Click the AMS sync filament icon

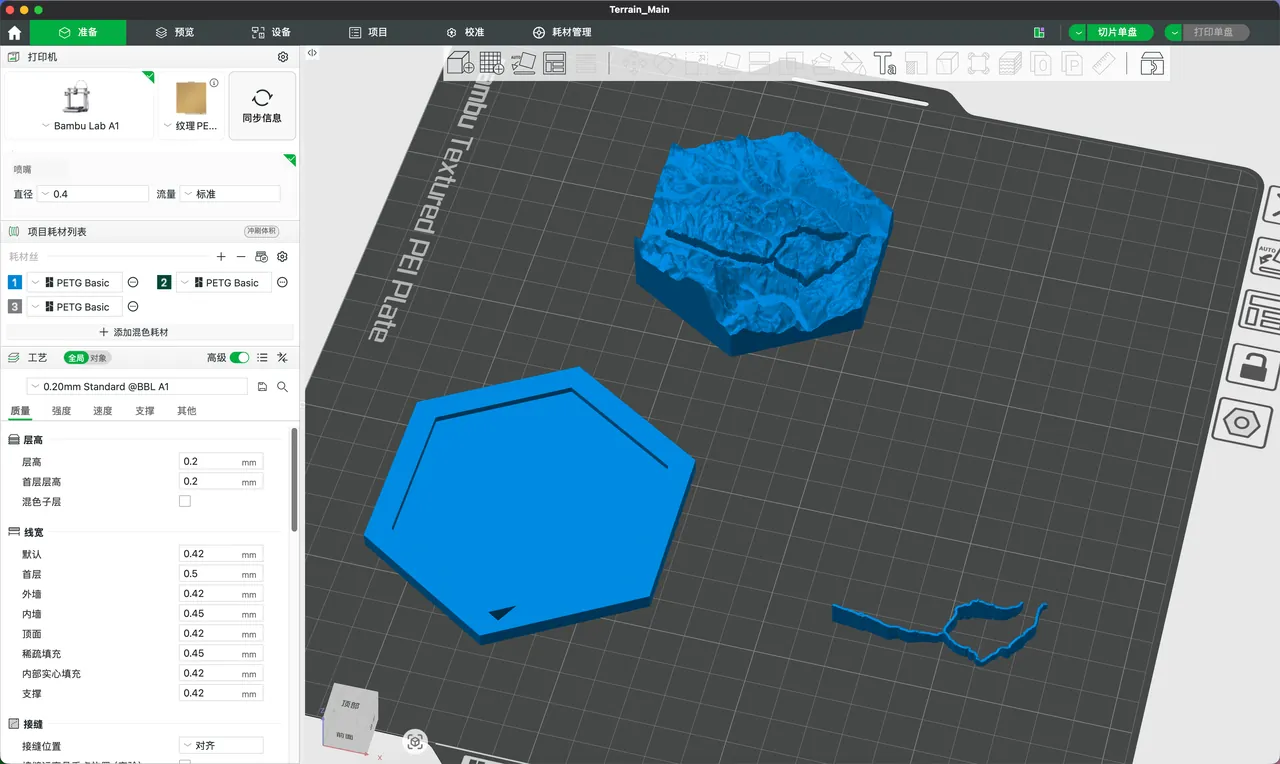click(261, 257)
